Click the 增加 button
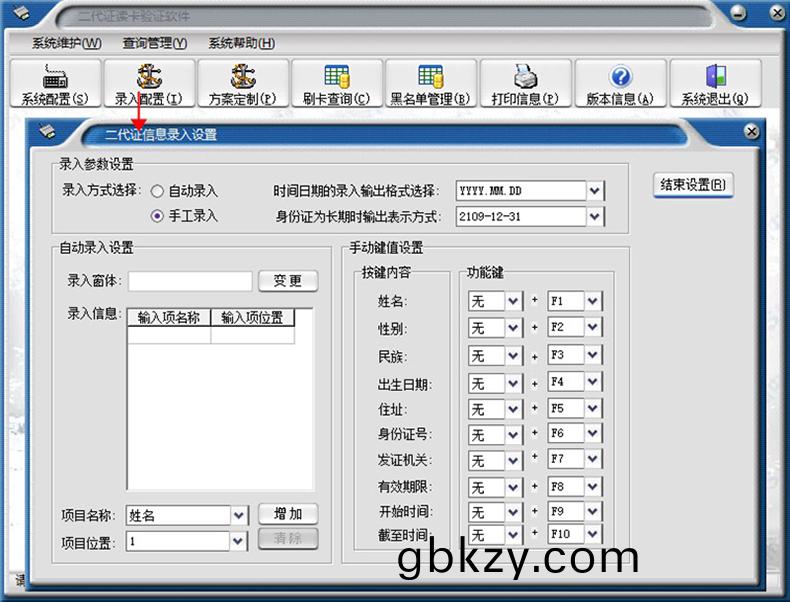 (288, 514)
